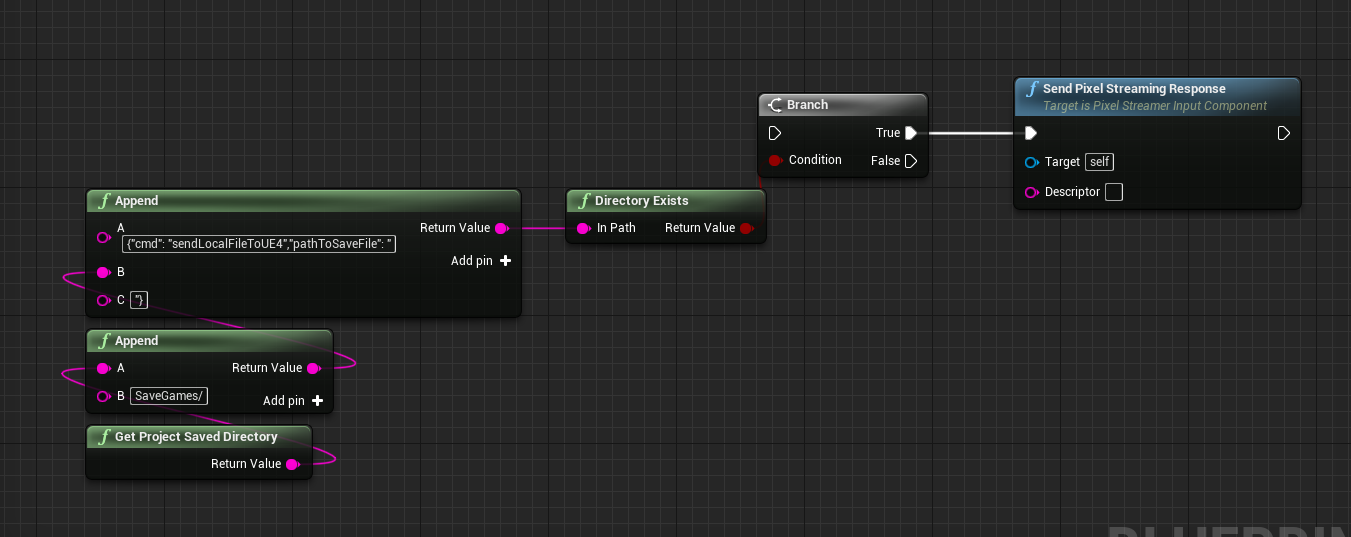
Task: Click pin B on the lower Append node
Action: pos(104,396)
